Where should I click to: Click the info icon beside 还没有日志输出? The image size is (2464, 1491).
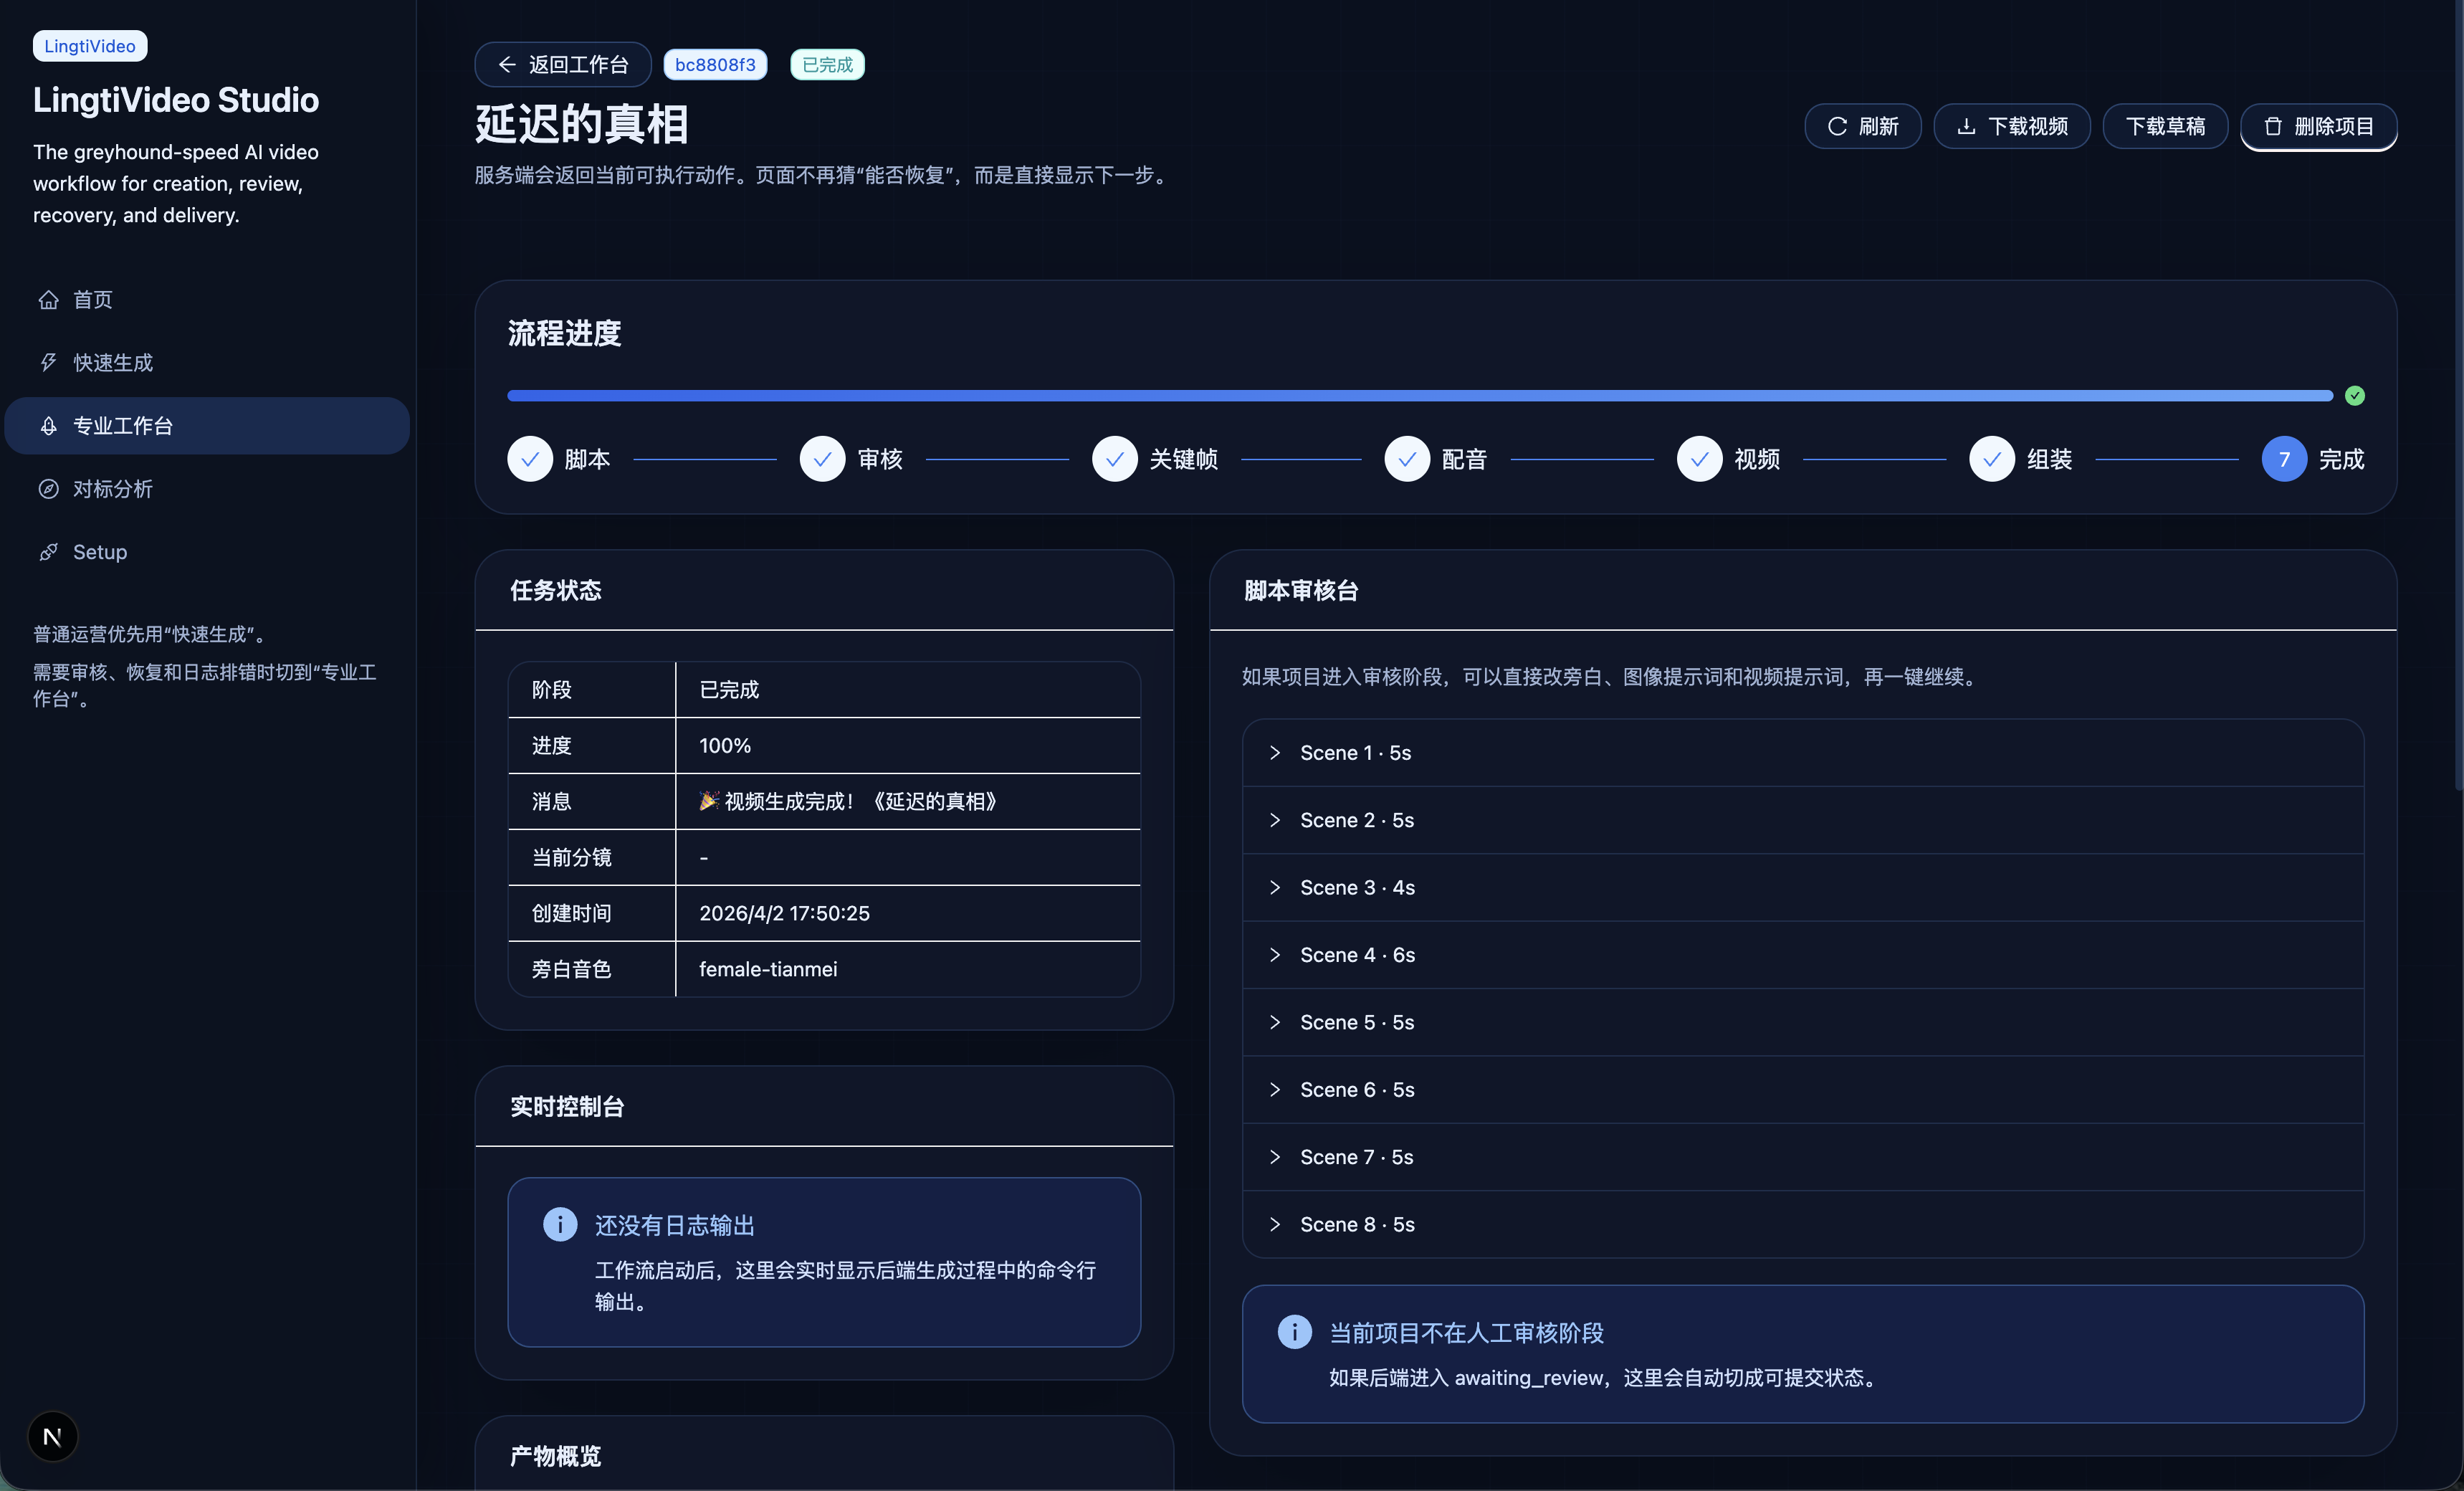[560, 1224]
